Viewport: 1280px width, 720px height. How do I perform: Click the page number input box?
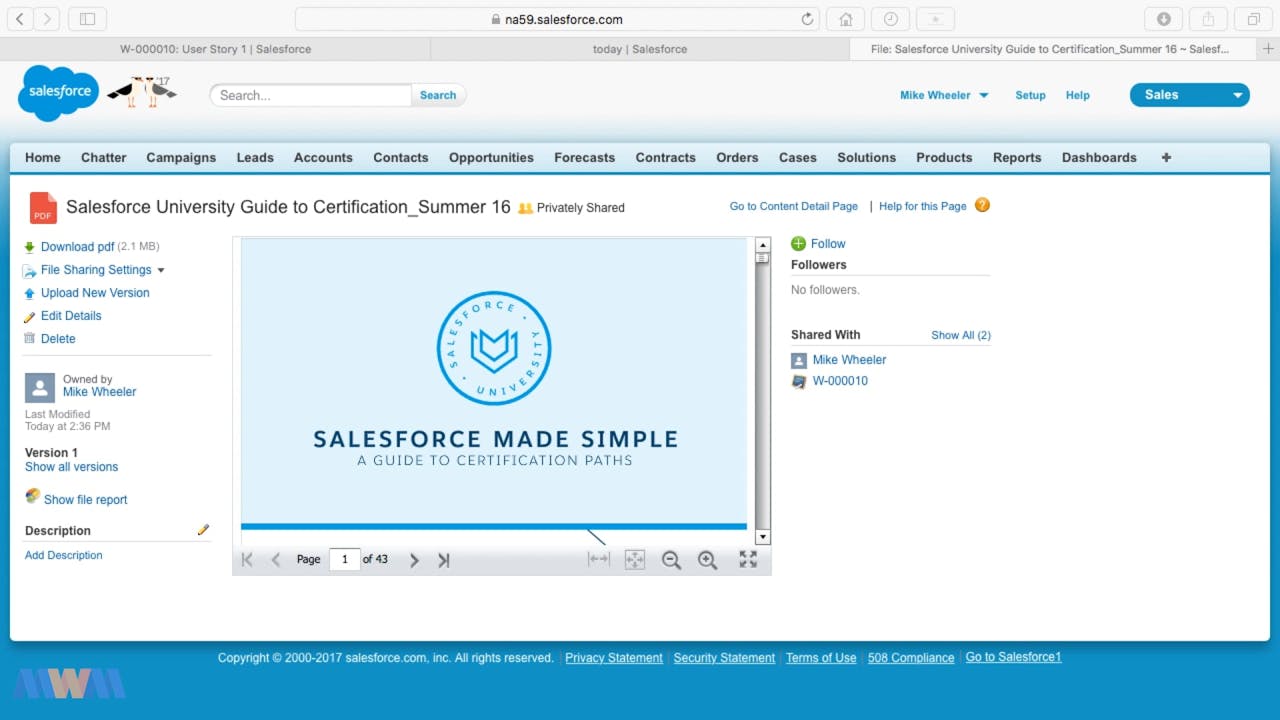(344, 560)
